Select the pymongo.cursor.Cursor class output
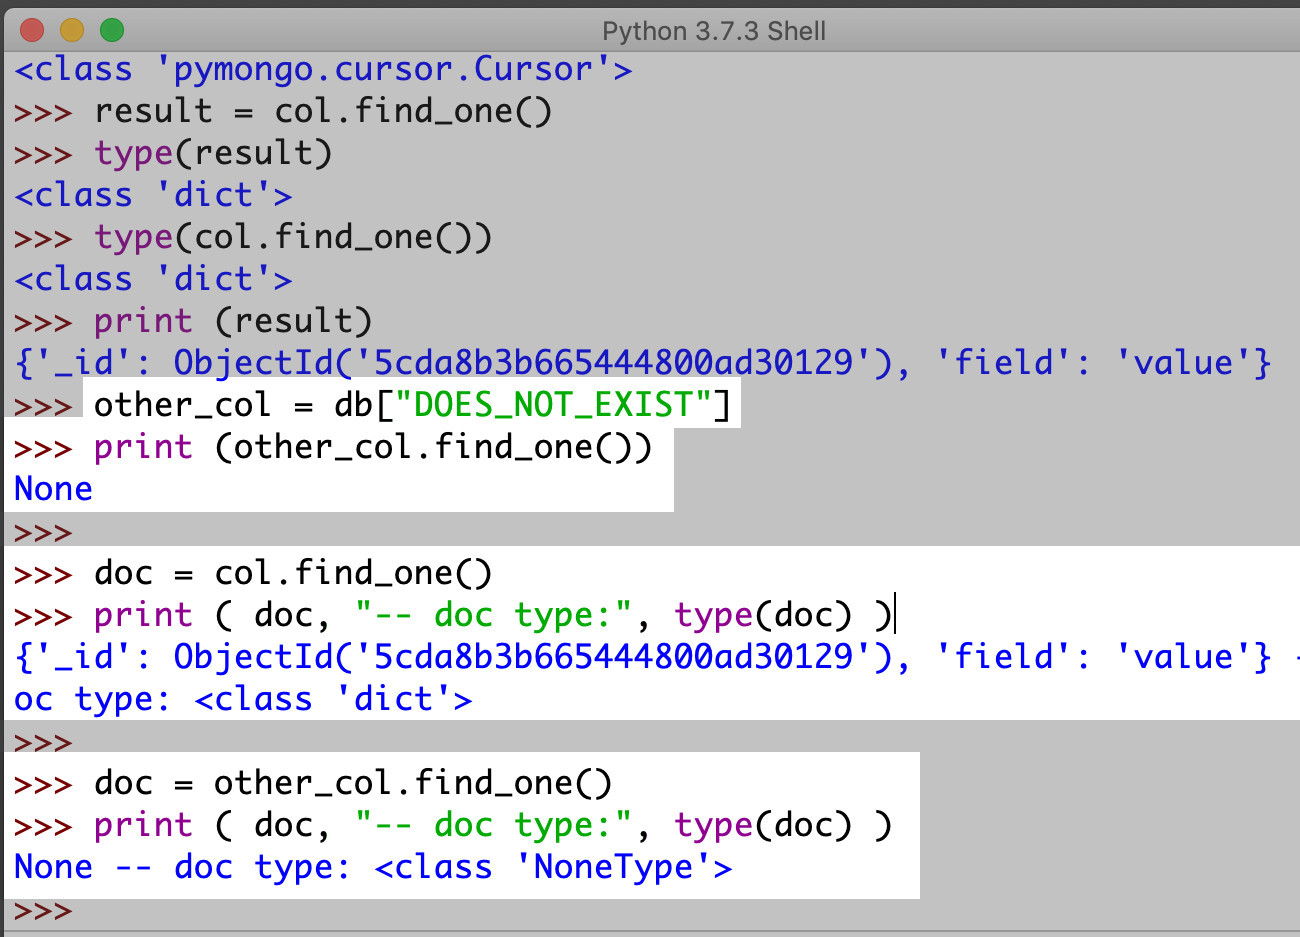The height and width of the screenshot is (937, 1300). [320, 68]
